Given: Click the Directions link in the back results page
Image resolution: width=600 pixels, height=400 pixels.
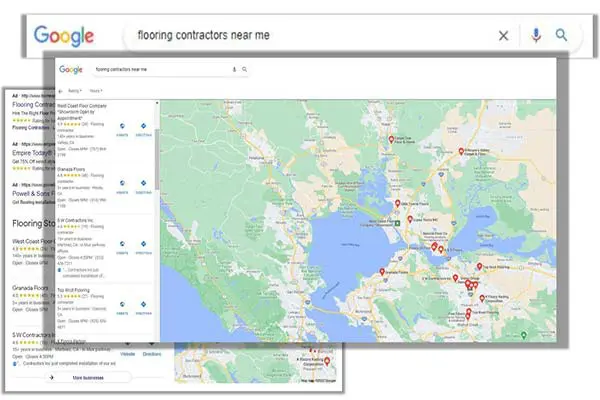Looking at the screenshot, I should point(152,354).
